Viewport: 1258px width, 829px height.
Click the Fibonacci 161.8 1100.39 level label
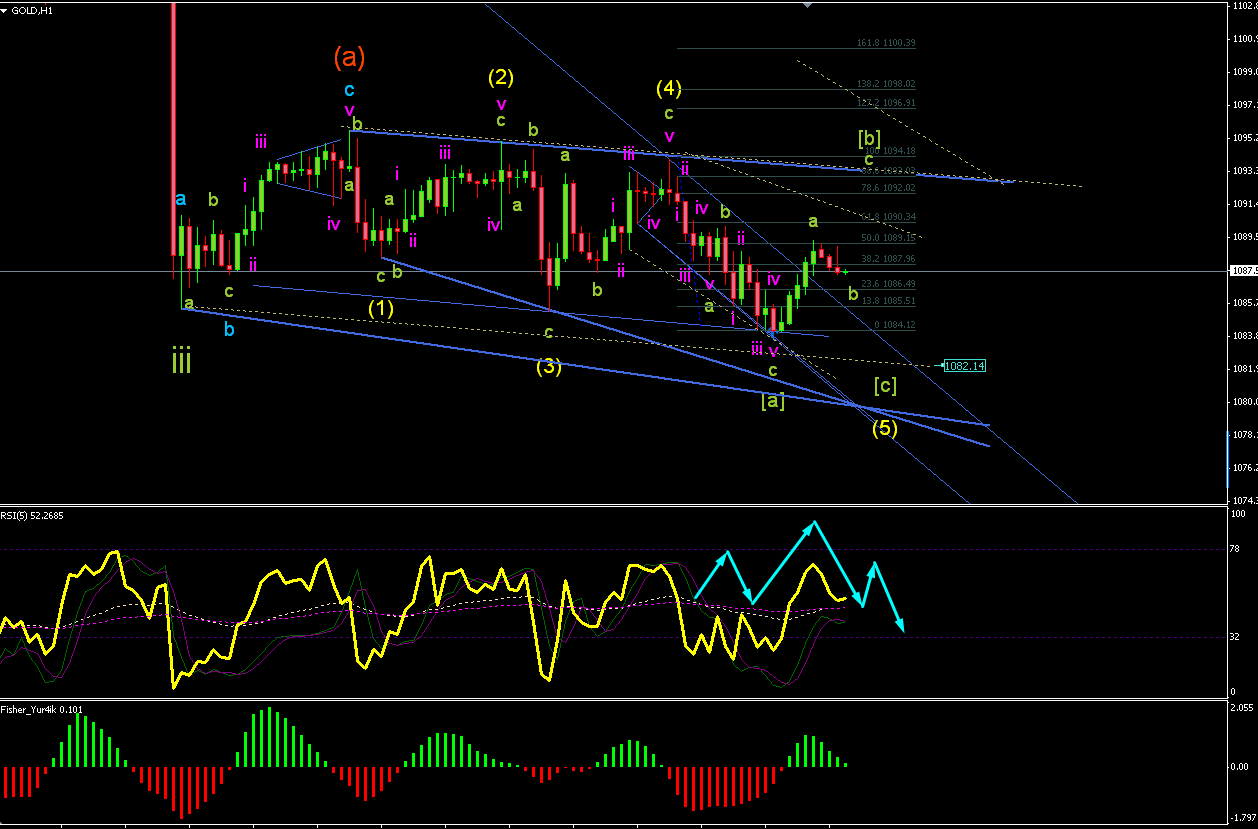click(x=886, y=43)
